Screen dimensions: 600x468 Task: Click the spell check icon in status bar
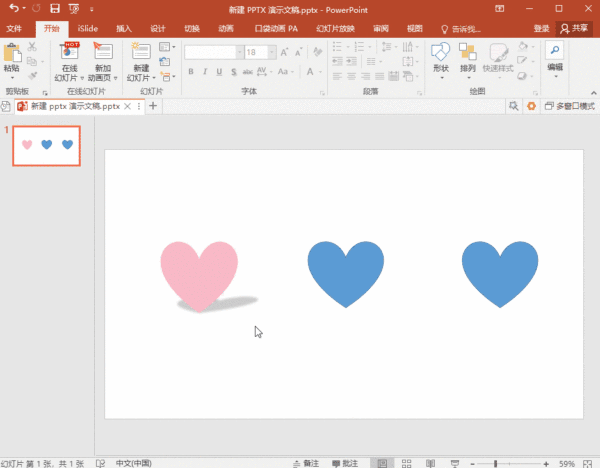click(100, 463)
